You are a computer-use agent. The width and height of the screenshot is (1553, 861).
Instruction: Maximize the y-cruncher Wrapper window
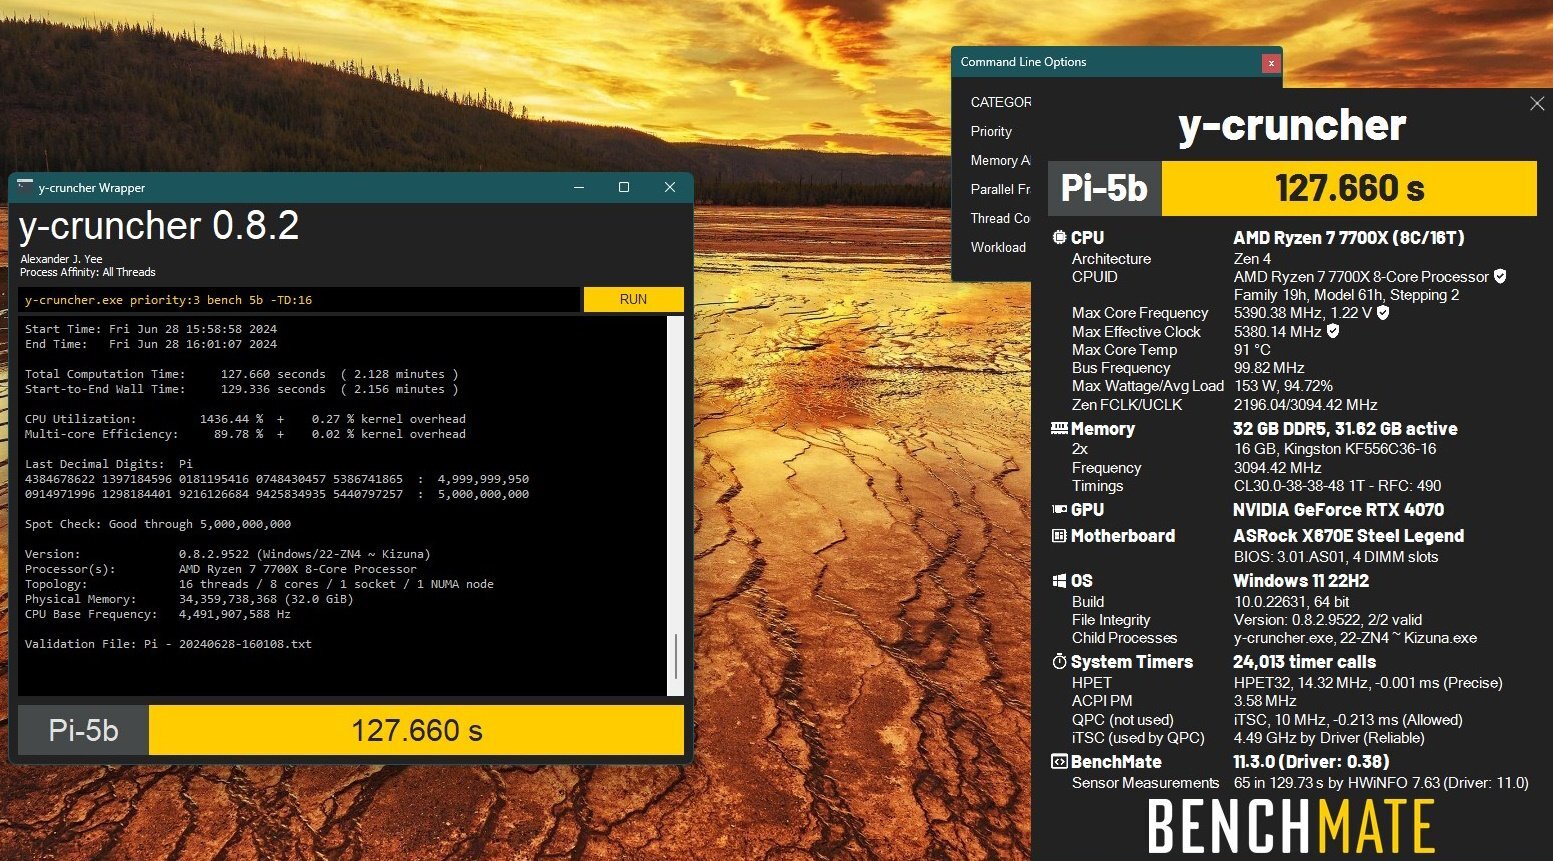[623, 187]
